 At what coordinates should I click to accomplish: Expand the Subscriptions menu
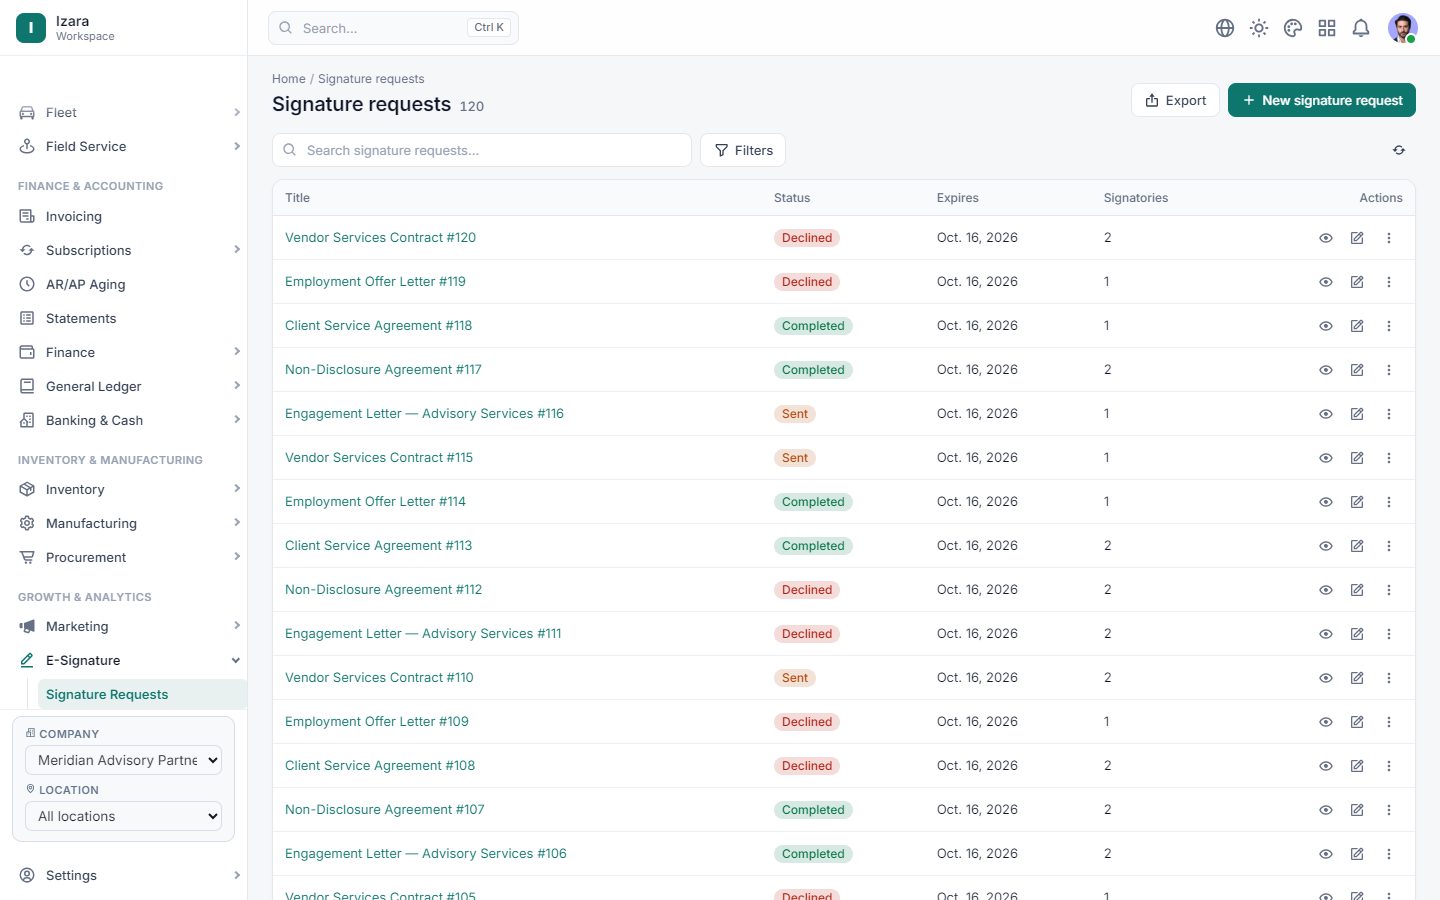coord(130,250)
